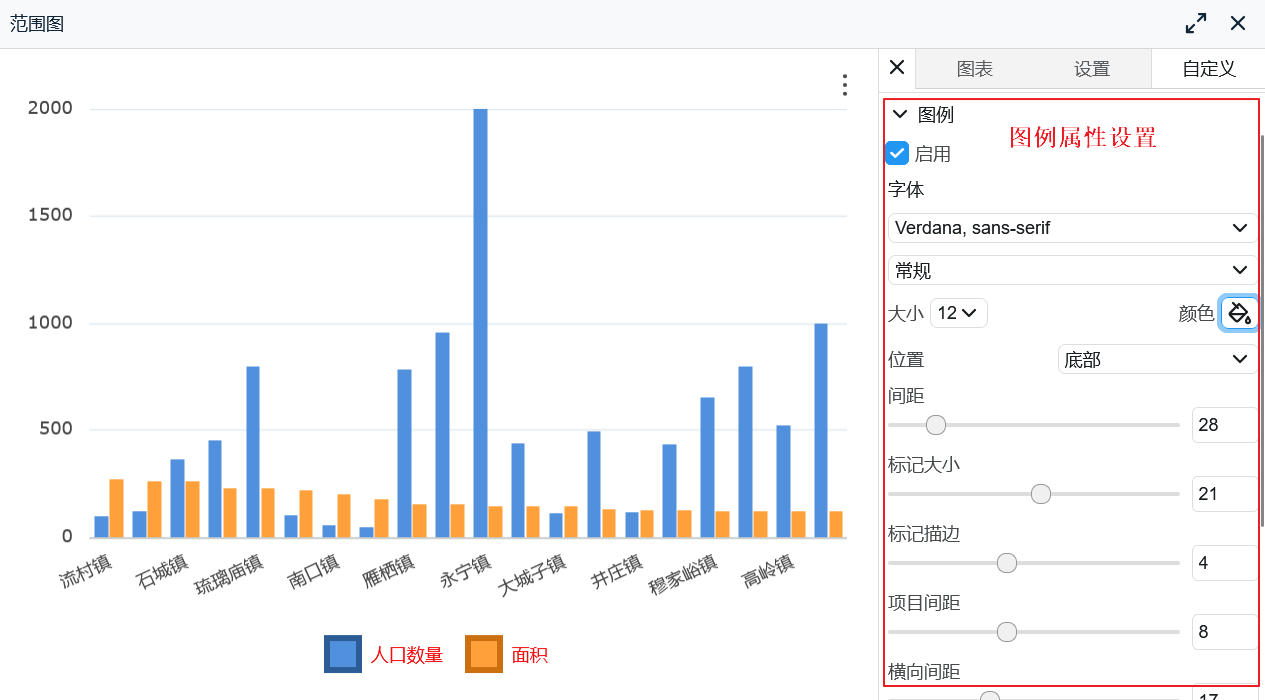Switch to the 设置 tab

pyautogui.click(x=1092, y=69)
